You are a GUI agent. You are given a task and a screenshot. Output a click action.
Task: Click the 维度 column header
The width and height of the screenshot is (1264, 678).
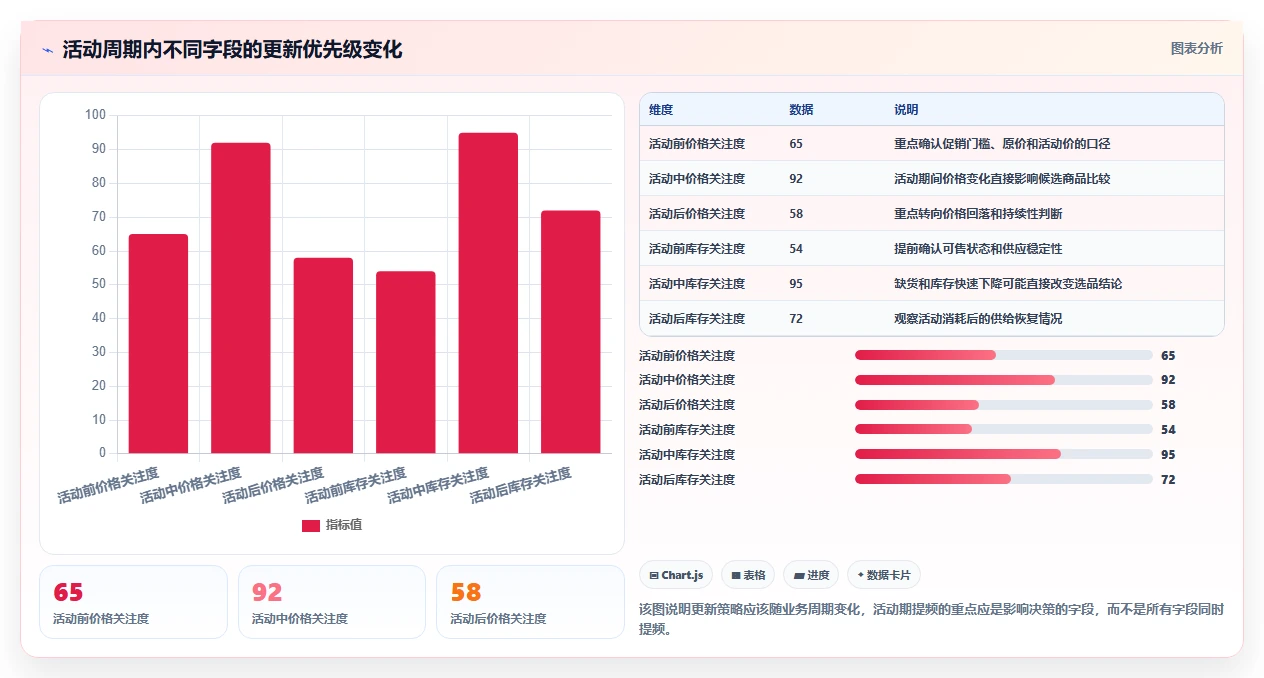coord(661,110)
